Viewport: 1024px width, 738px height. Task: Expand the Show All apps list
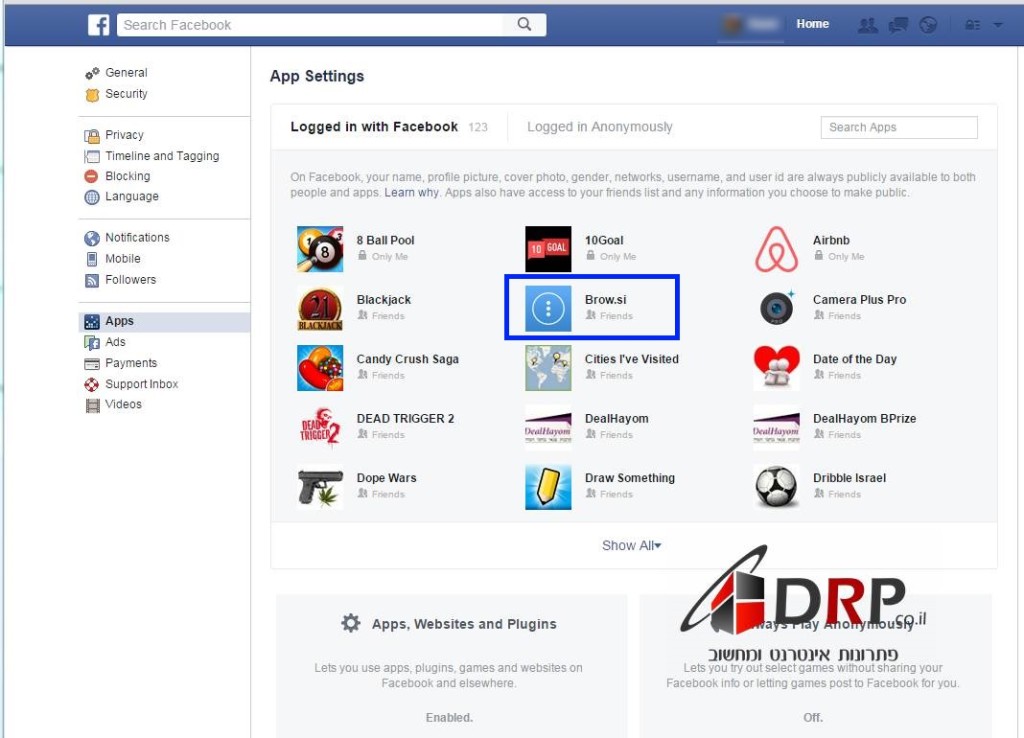tap(631, 546)
